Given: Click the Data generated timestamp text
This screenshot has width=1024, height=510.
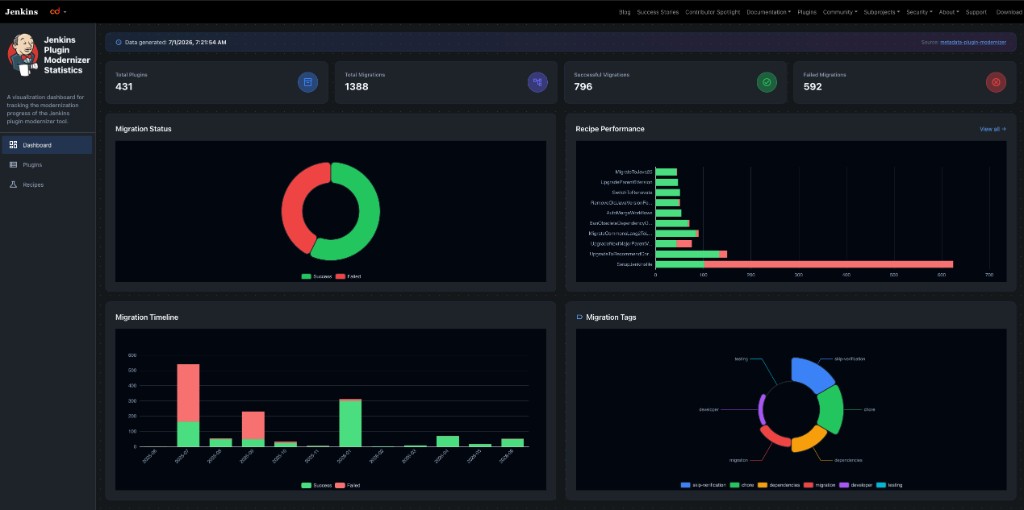Looking at the screenshot, I should point(176,42).
